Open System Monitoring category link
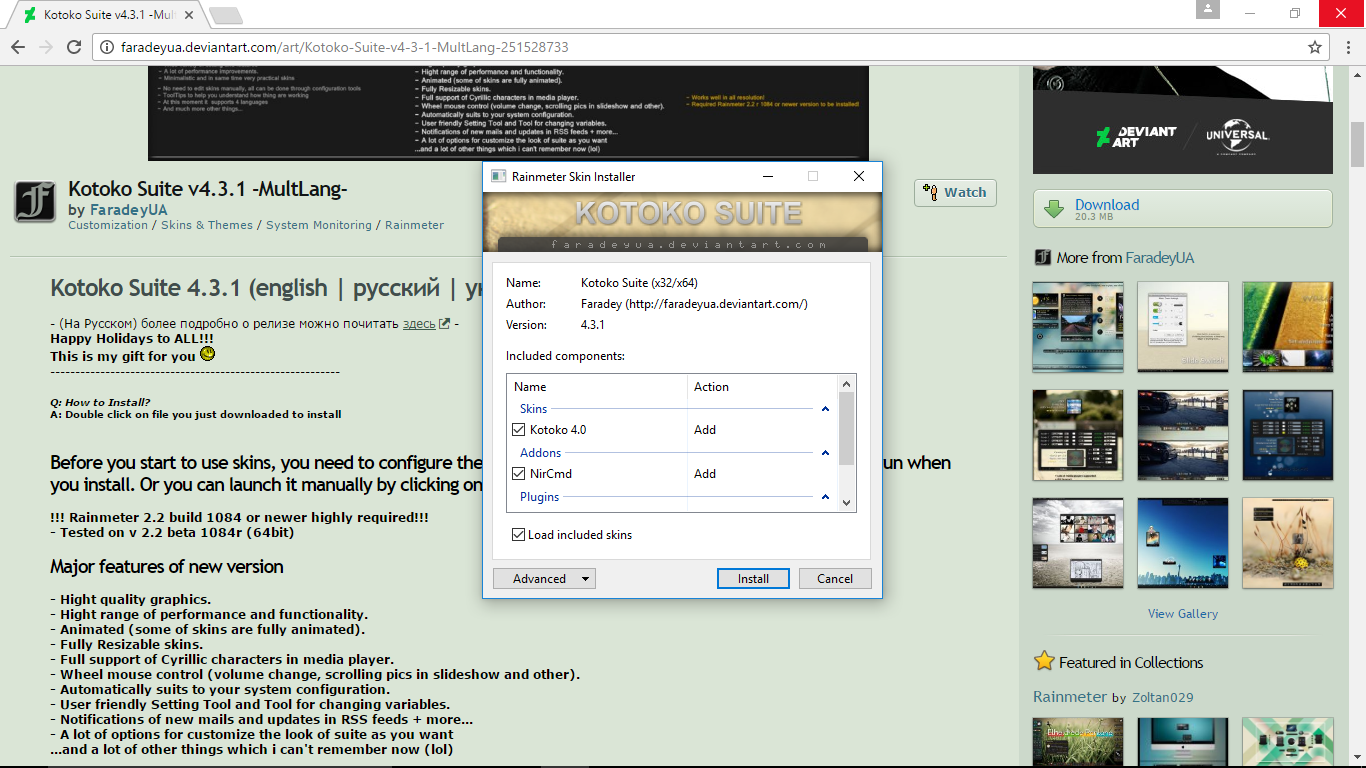 click(319, 225)
